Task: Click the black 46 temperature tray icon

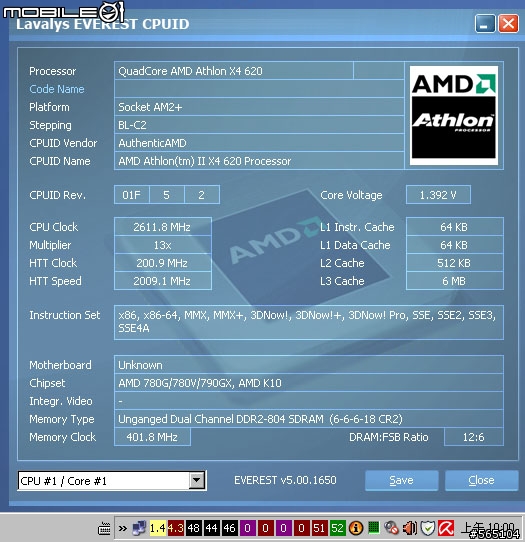Action: tap(229, 528)
